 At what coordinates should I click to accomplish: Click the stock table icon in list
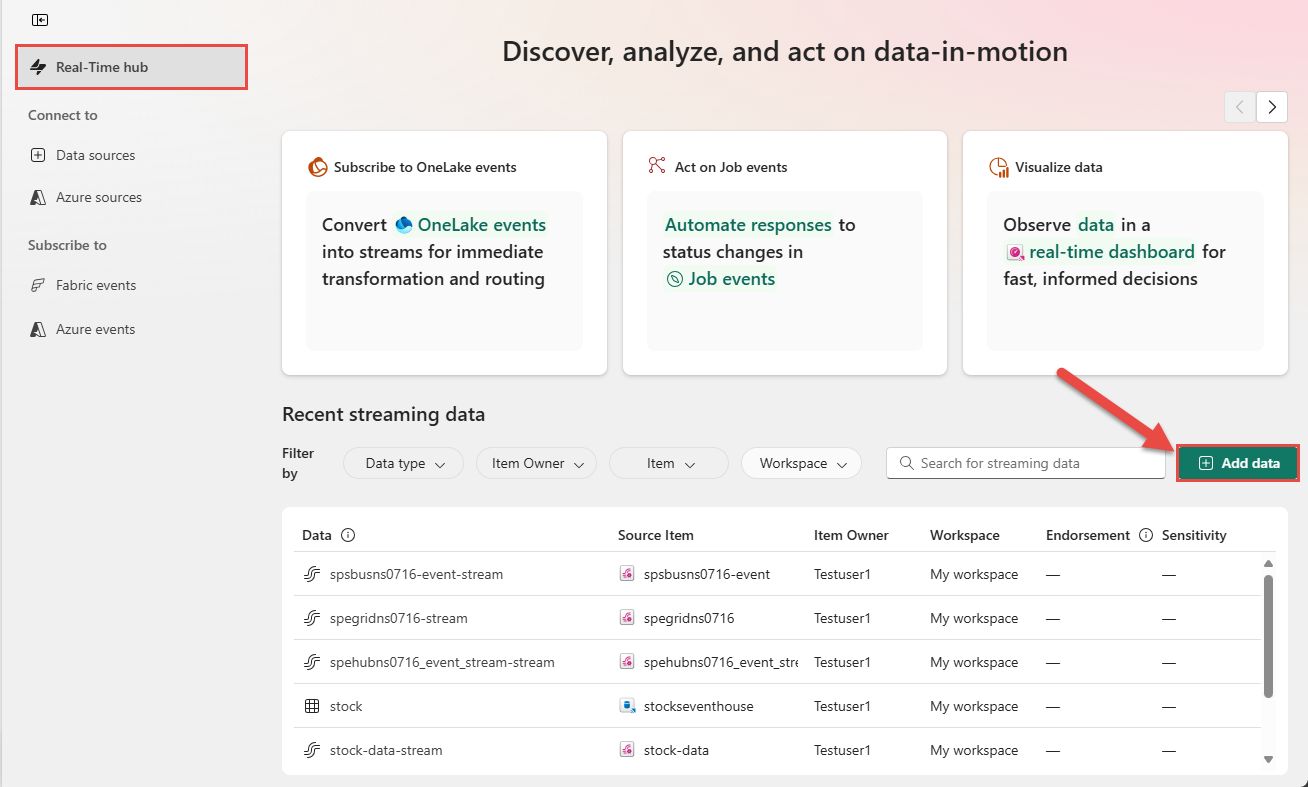(312, 706)
